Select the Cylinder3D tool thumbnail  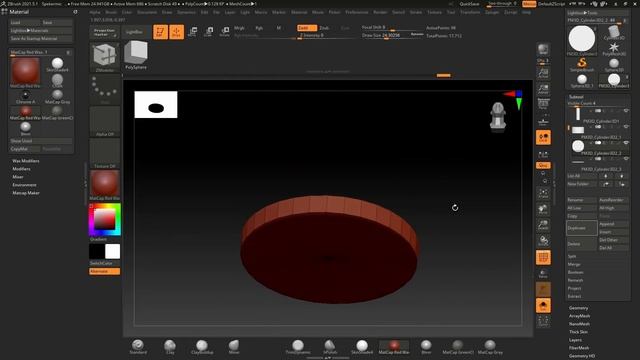click(614, 33)
